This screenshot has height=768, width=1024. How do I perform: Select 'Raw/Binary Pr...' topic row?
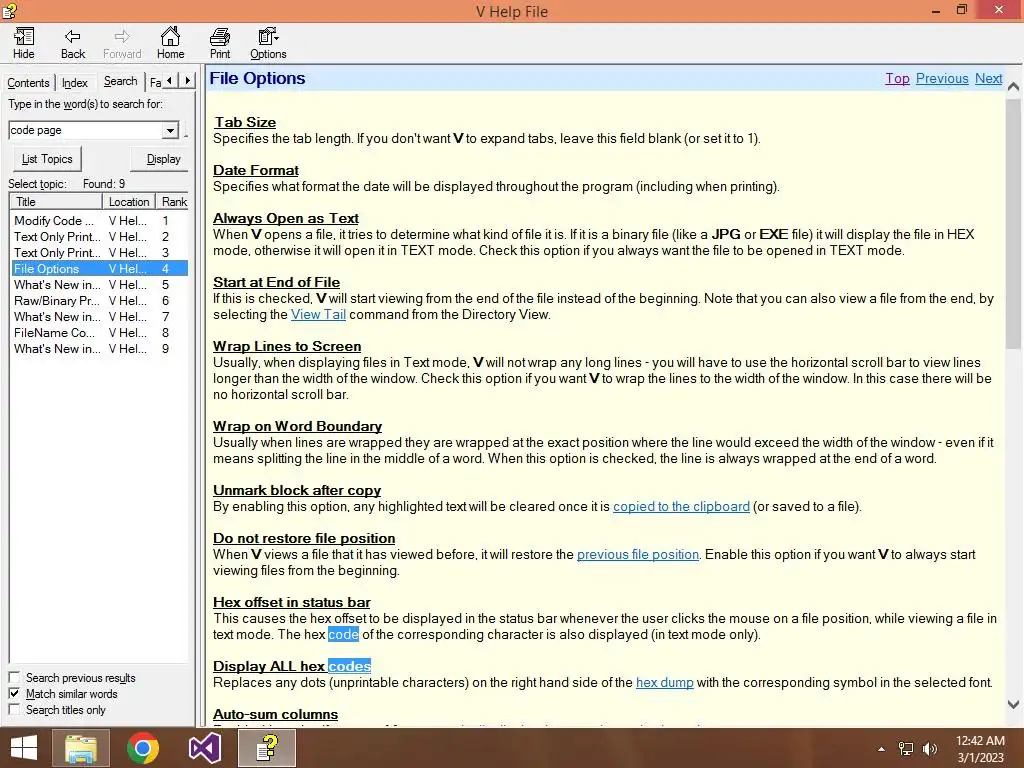click(x=99, y=300)
